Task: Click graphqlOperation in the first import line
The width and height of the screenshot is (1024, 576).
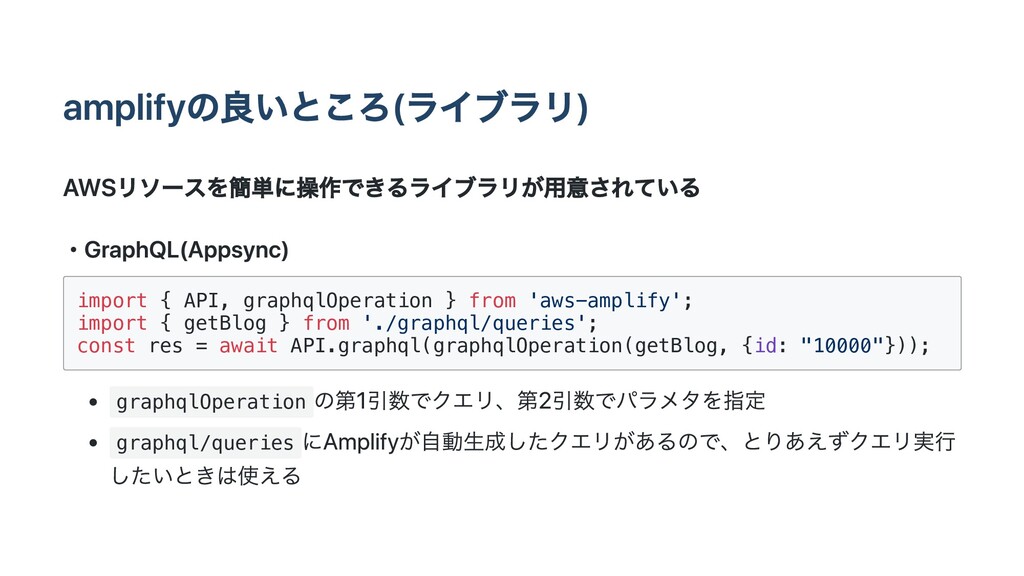Action: point(338,300)
